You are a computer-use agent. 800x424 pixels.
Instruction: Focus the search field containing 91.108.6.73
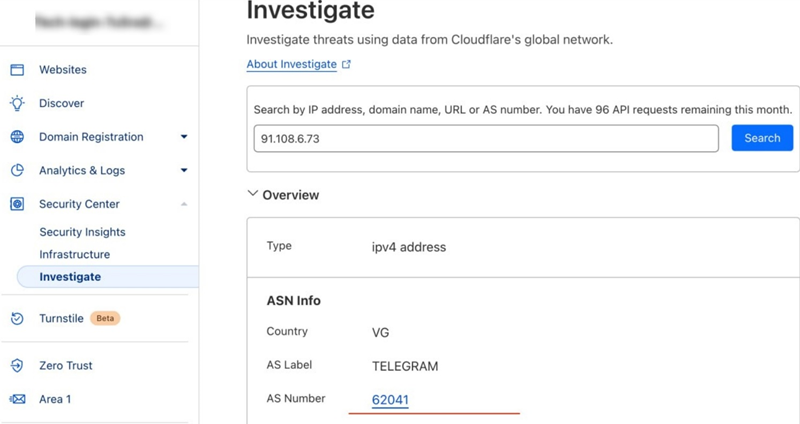pos(486,138)
